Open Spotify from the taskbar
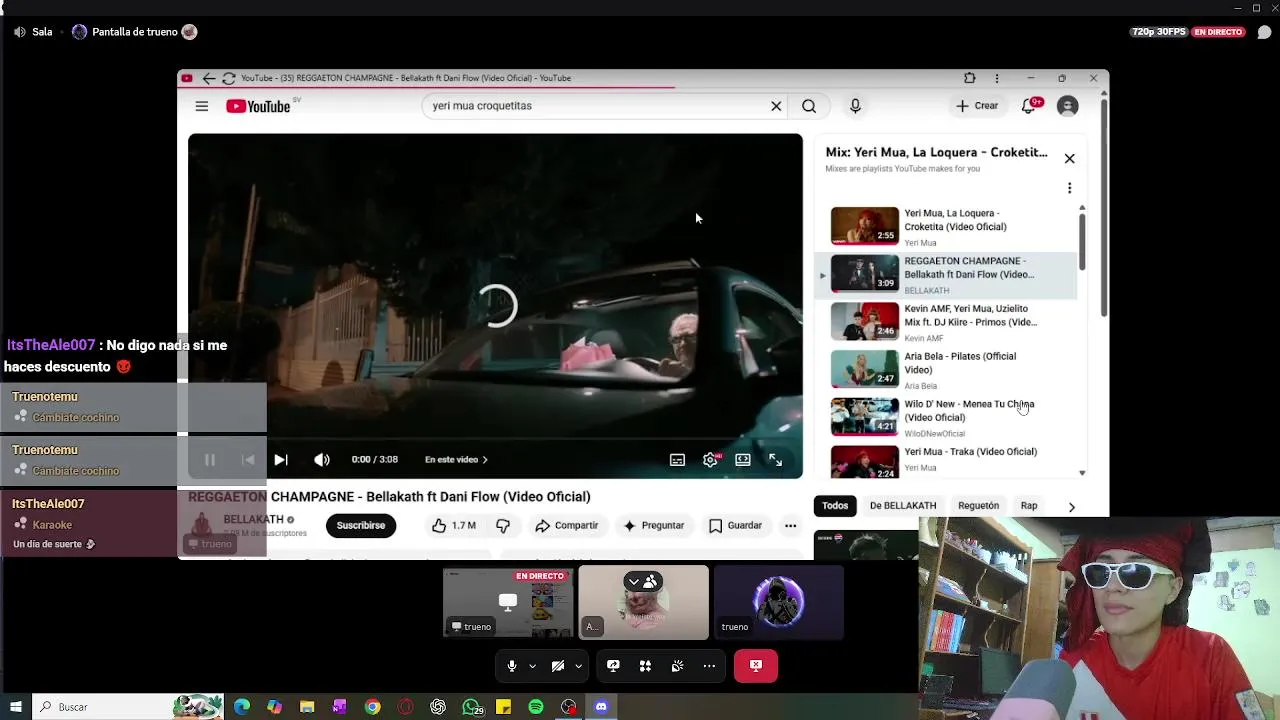This screenshot has height=720, width=1280. [x=536, y=707]
